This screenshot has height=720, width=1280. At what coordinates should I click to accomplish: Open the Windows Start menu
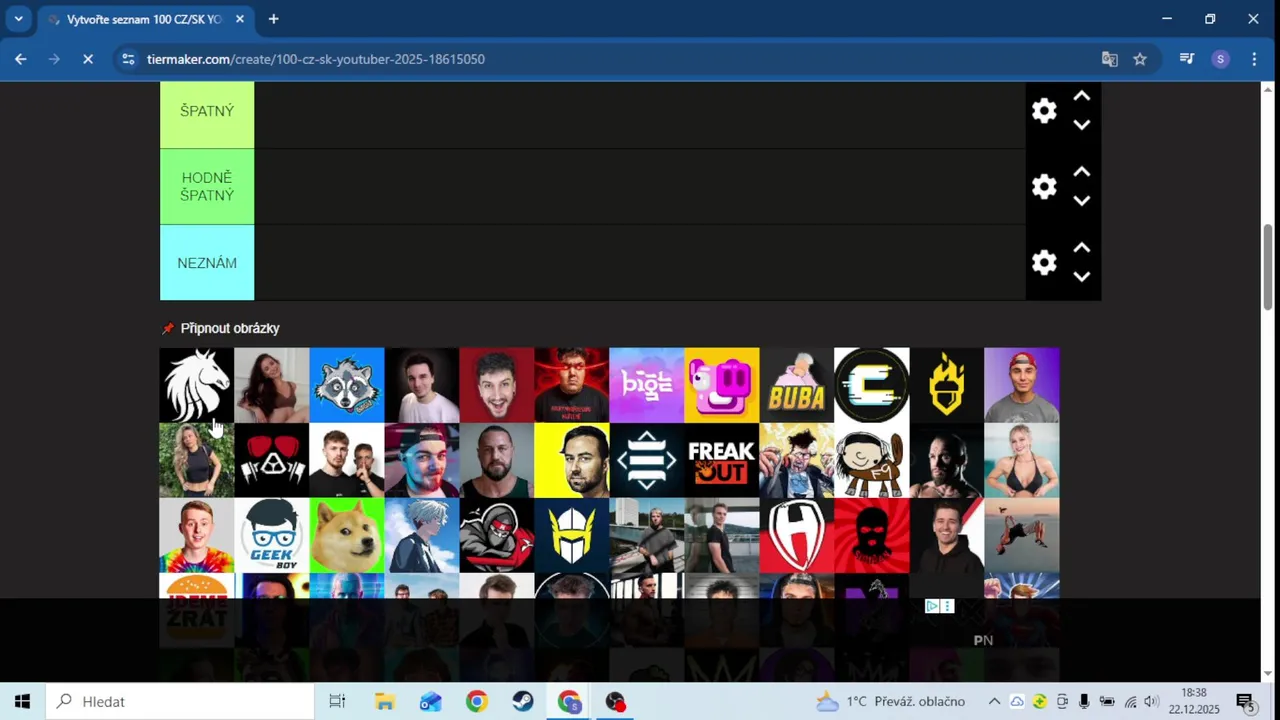[x=22, y=701]
